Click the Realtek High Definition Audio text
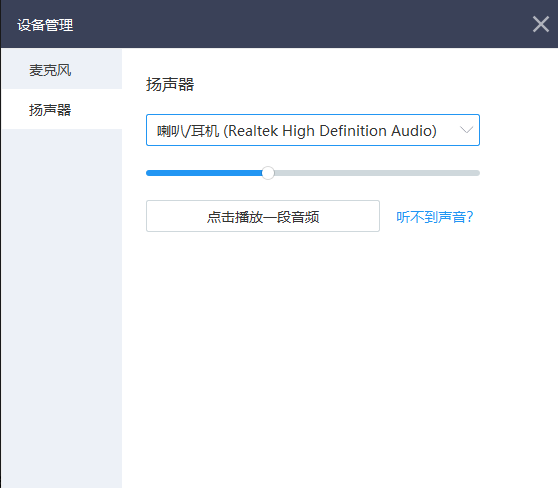Screen dimensions: 558x488 tap(330, 131)
